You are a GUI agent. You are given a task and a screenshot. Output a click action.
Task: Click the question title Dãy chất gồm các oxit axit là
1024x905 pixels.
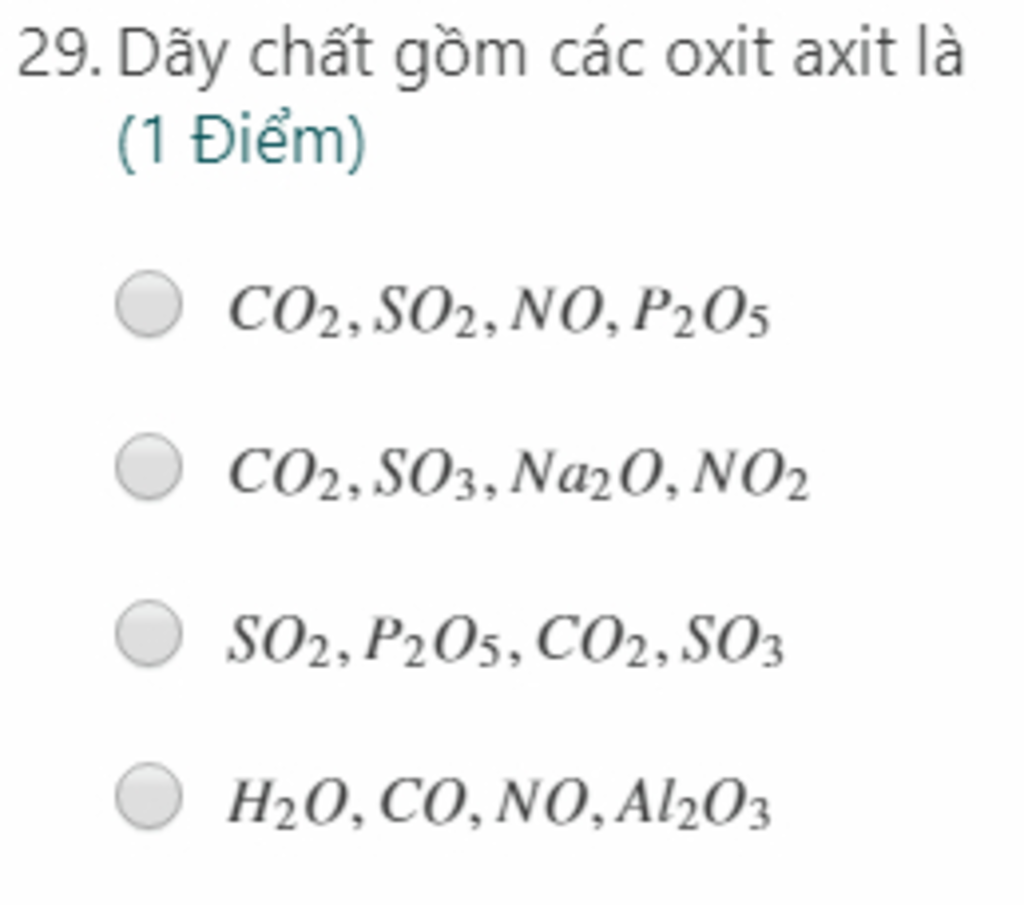point(540,56)
